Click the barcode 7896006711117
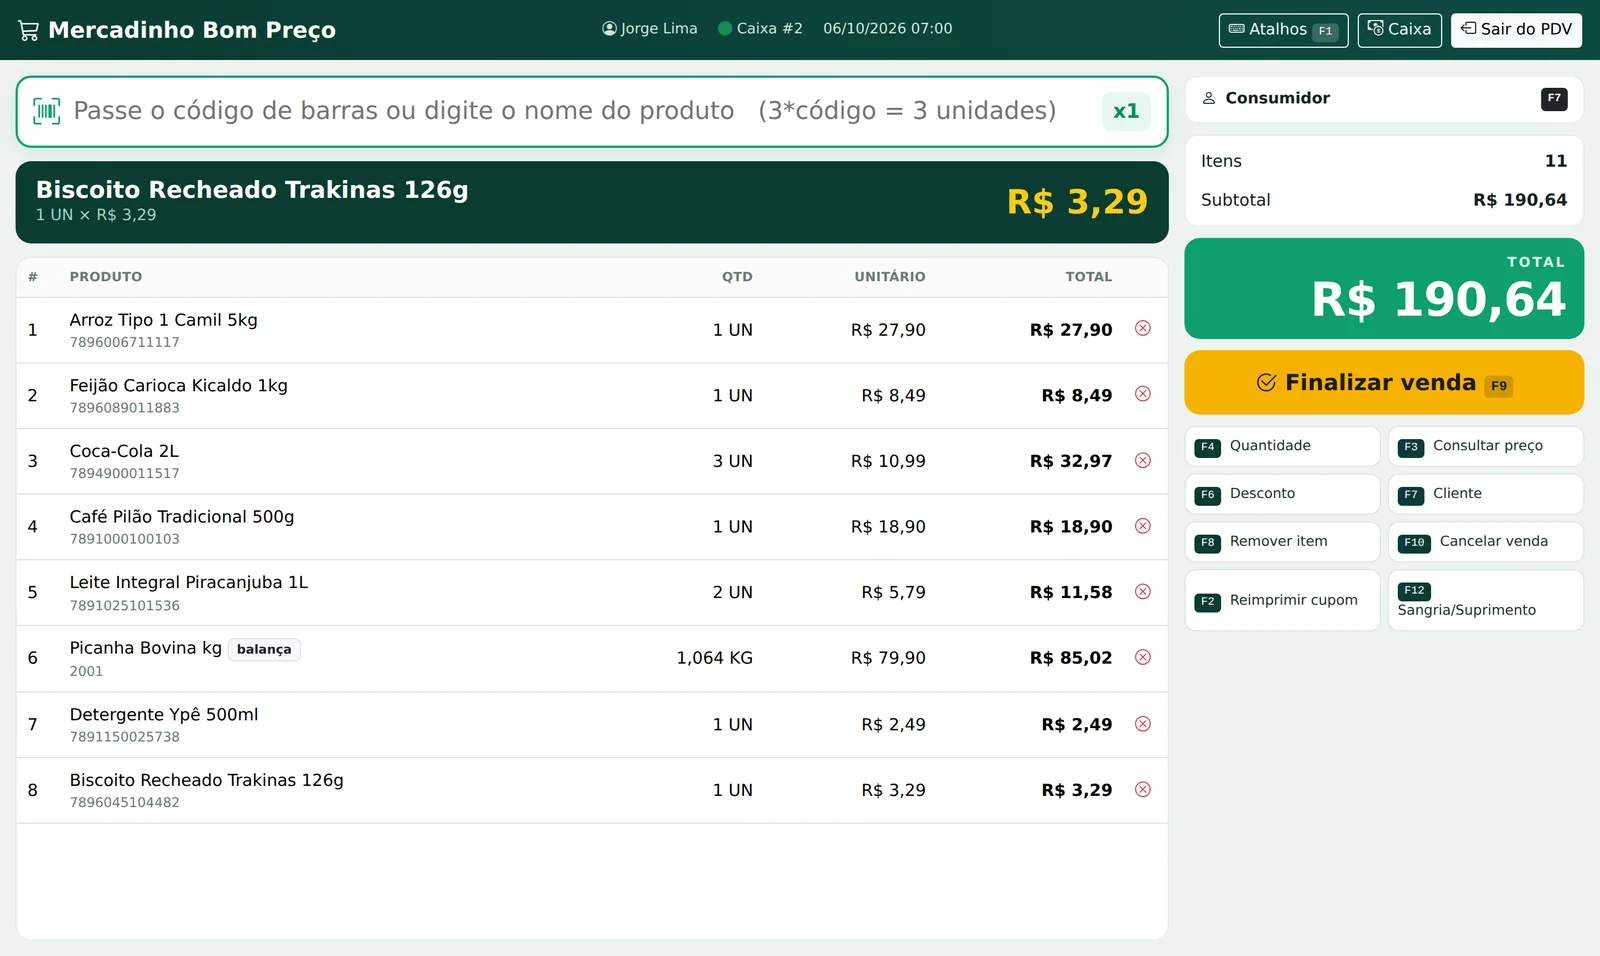1600x956 pixels. point(124,342)
